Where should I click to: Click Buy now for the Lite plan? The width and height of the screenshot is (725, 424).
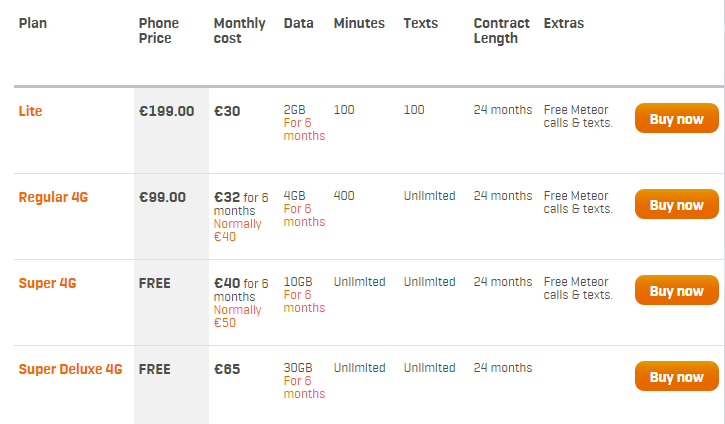tap(676, 118)
